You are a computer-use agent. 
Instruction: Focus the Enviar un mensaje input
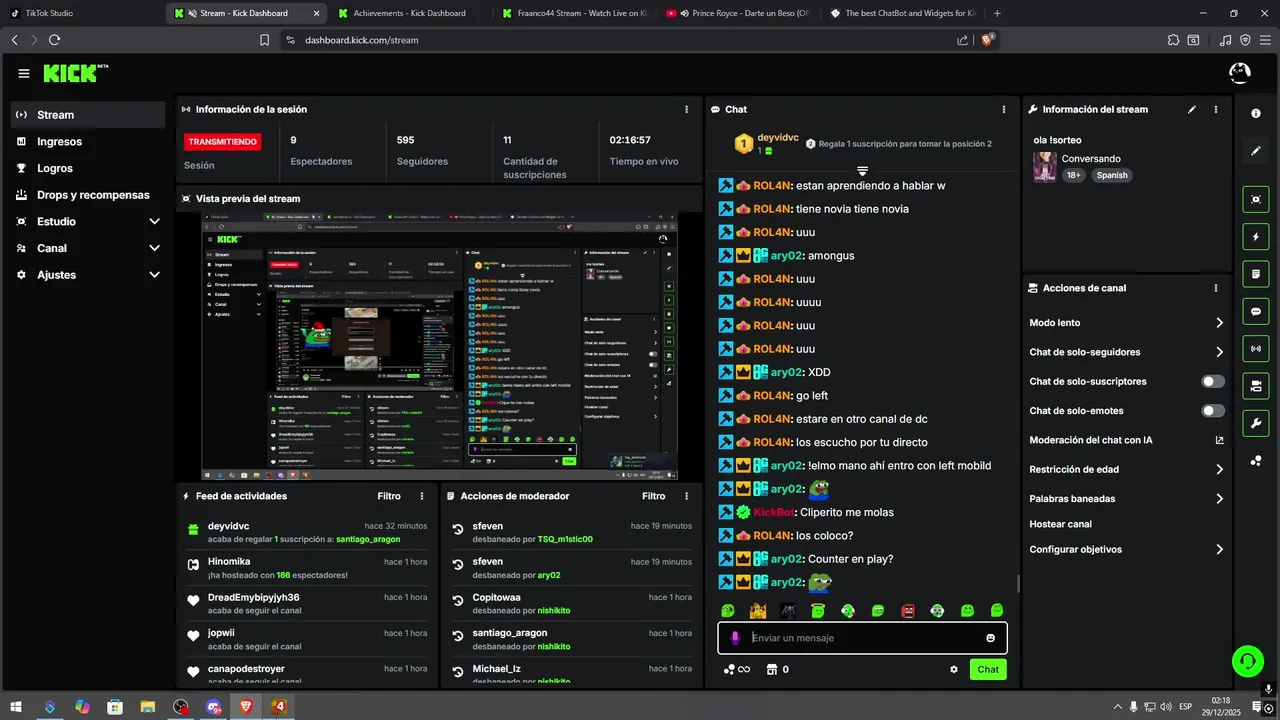tap(862, 638)
